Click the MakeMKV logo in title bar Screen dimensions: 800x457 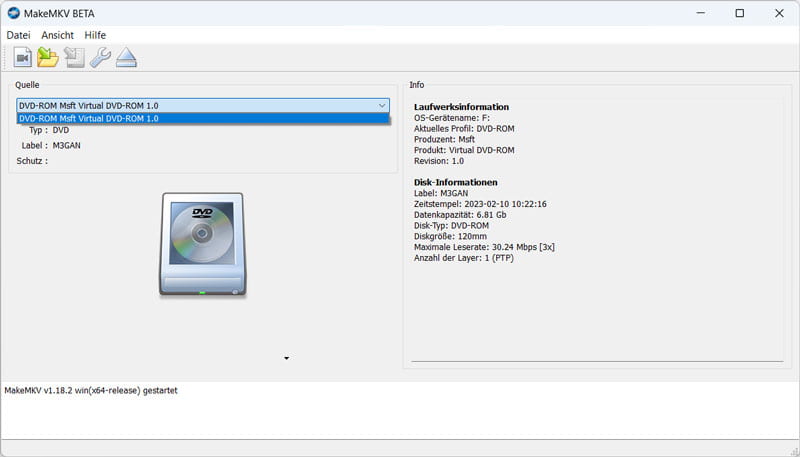tap(14, 14)
